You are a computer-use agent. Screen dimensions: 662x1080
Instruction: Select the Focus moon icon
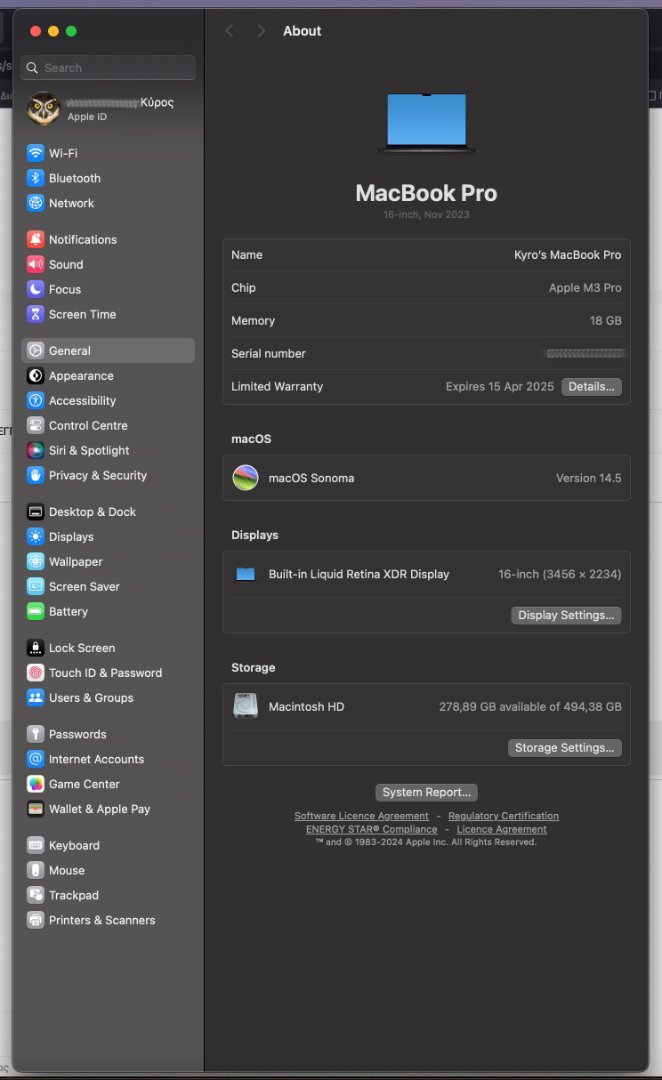[35, 289]
